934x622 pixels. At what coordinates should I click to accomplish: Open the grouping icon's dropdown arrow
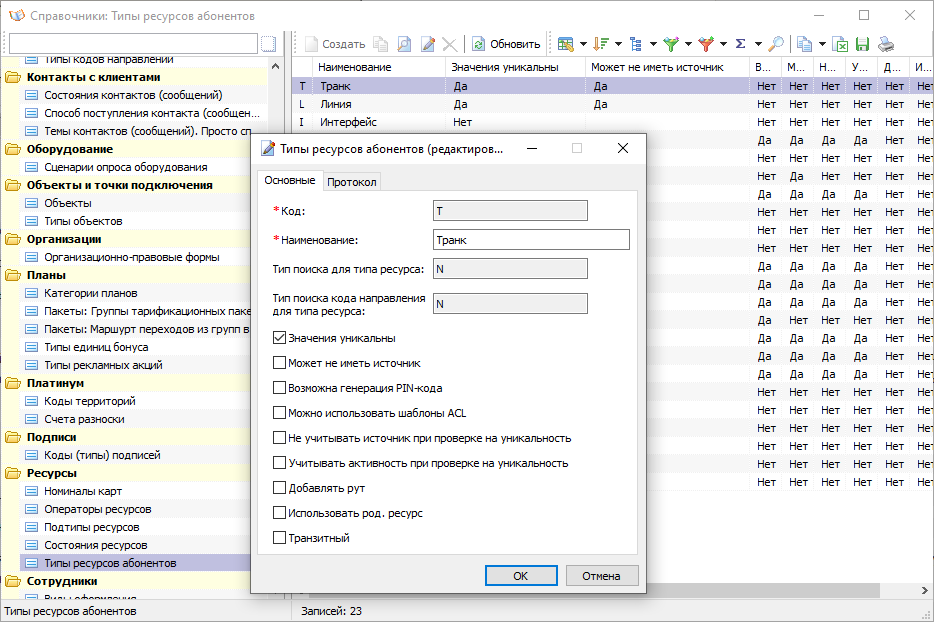click(x=653, y=44)
